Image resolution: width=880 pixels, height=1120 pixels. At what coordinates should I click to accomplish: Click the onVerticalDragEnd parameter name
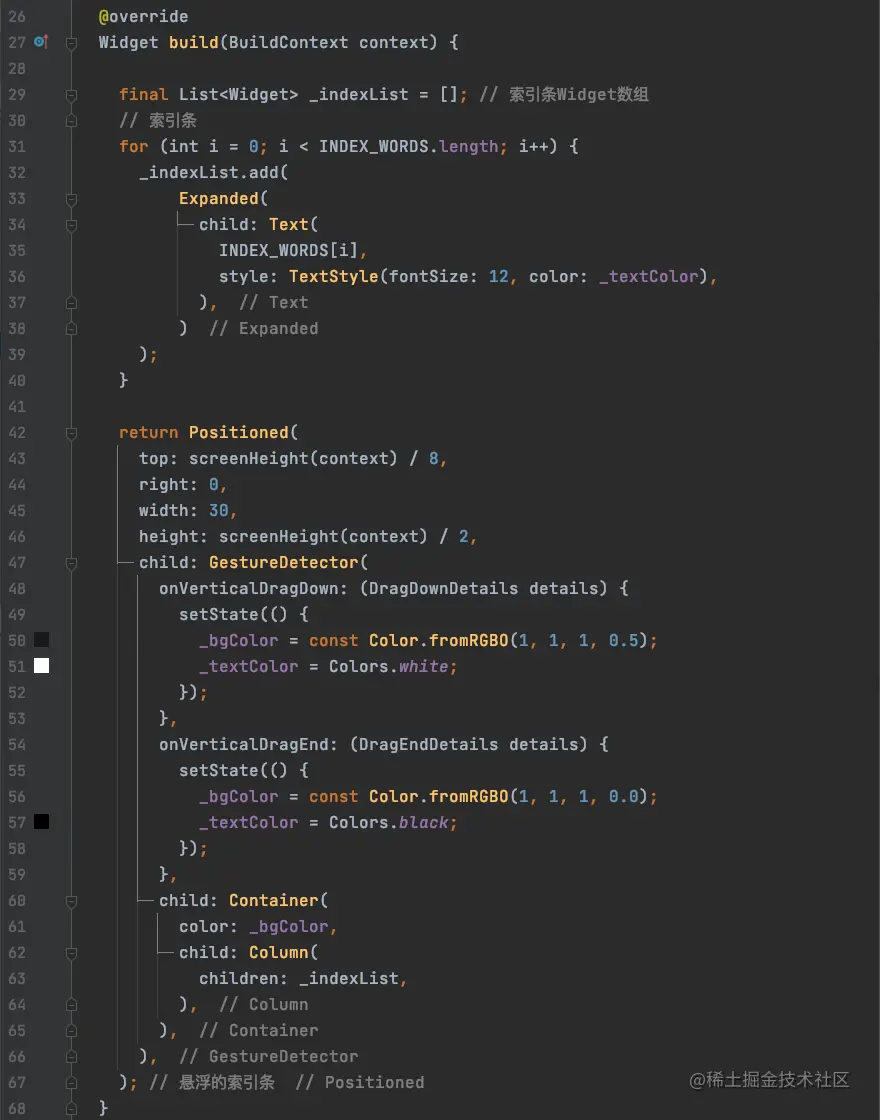coord(248,745)
